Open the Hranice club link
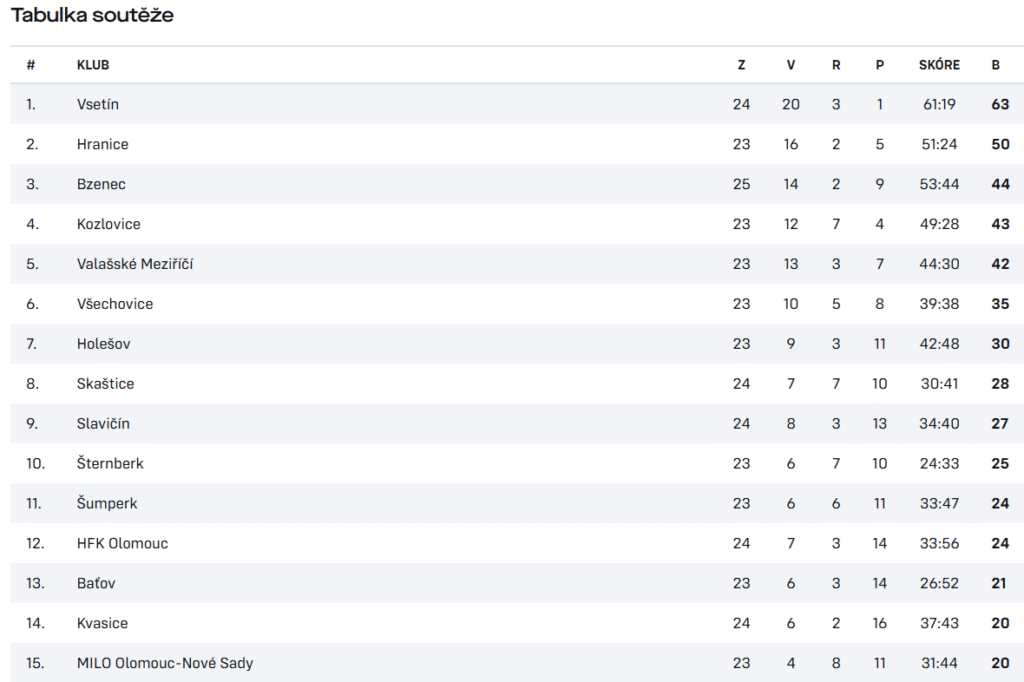 [103, 144]
